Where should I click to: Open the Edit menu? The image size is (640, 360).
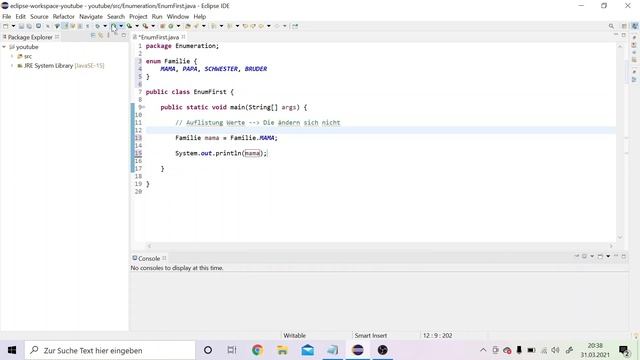(20, 17)
